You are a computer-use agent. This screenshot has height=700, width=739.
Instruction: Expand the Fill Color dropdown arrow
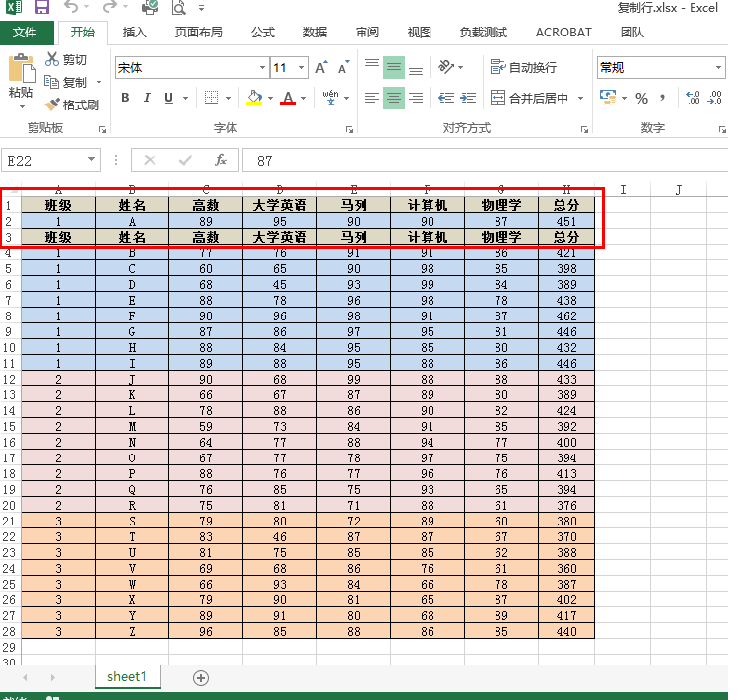click(x=271, y=98)
